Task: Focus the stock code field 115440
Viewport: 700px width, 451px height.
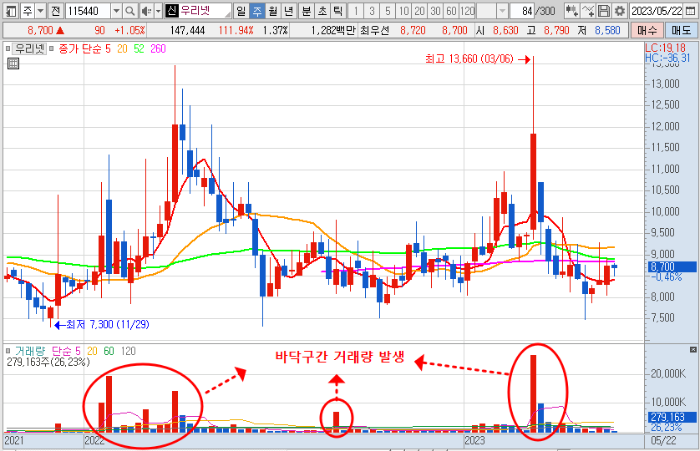Action: 88,10
